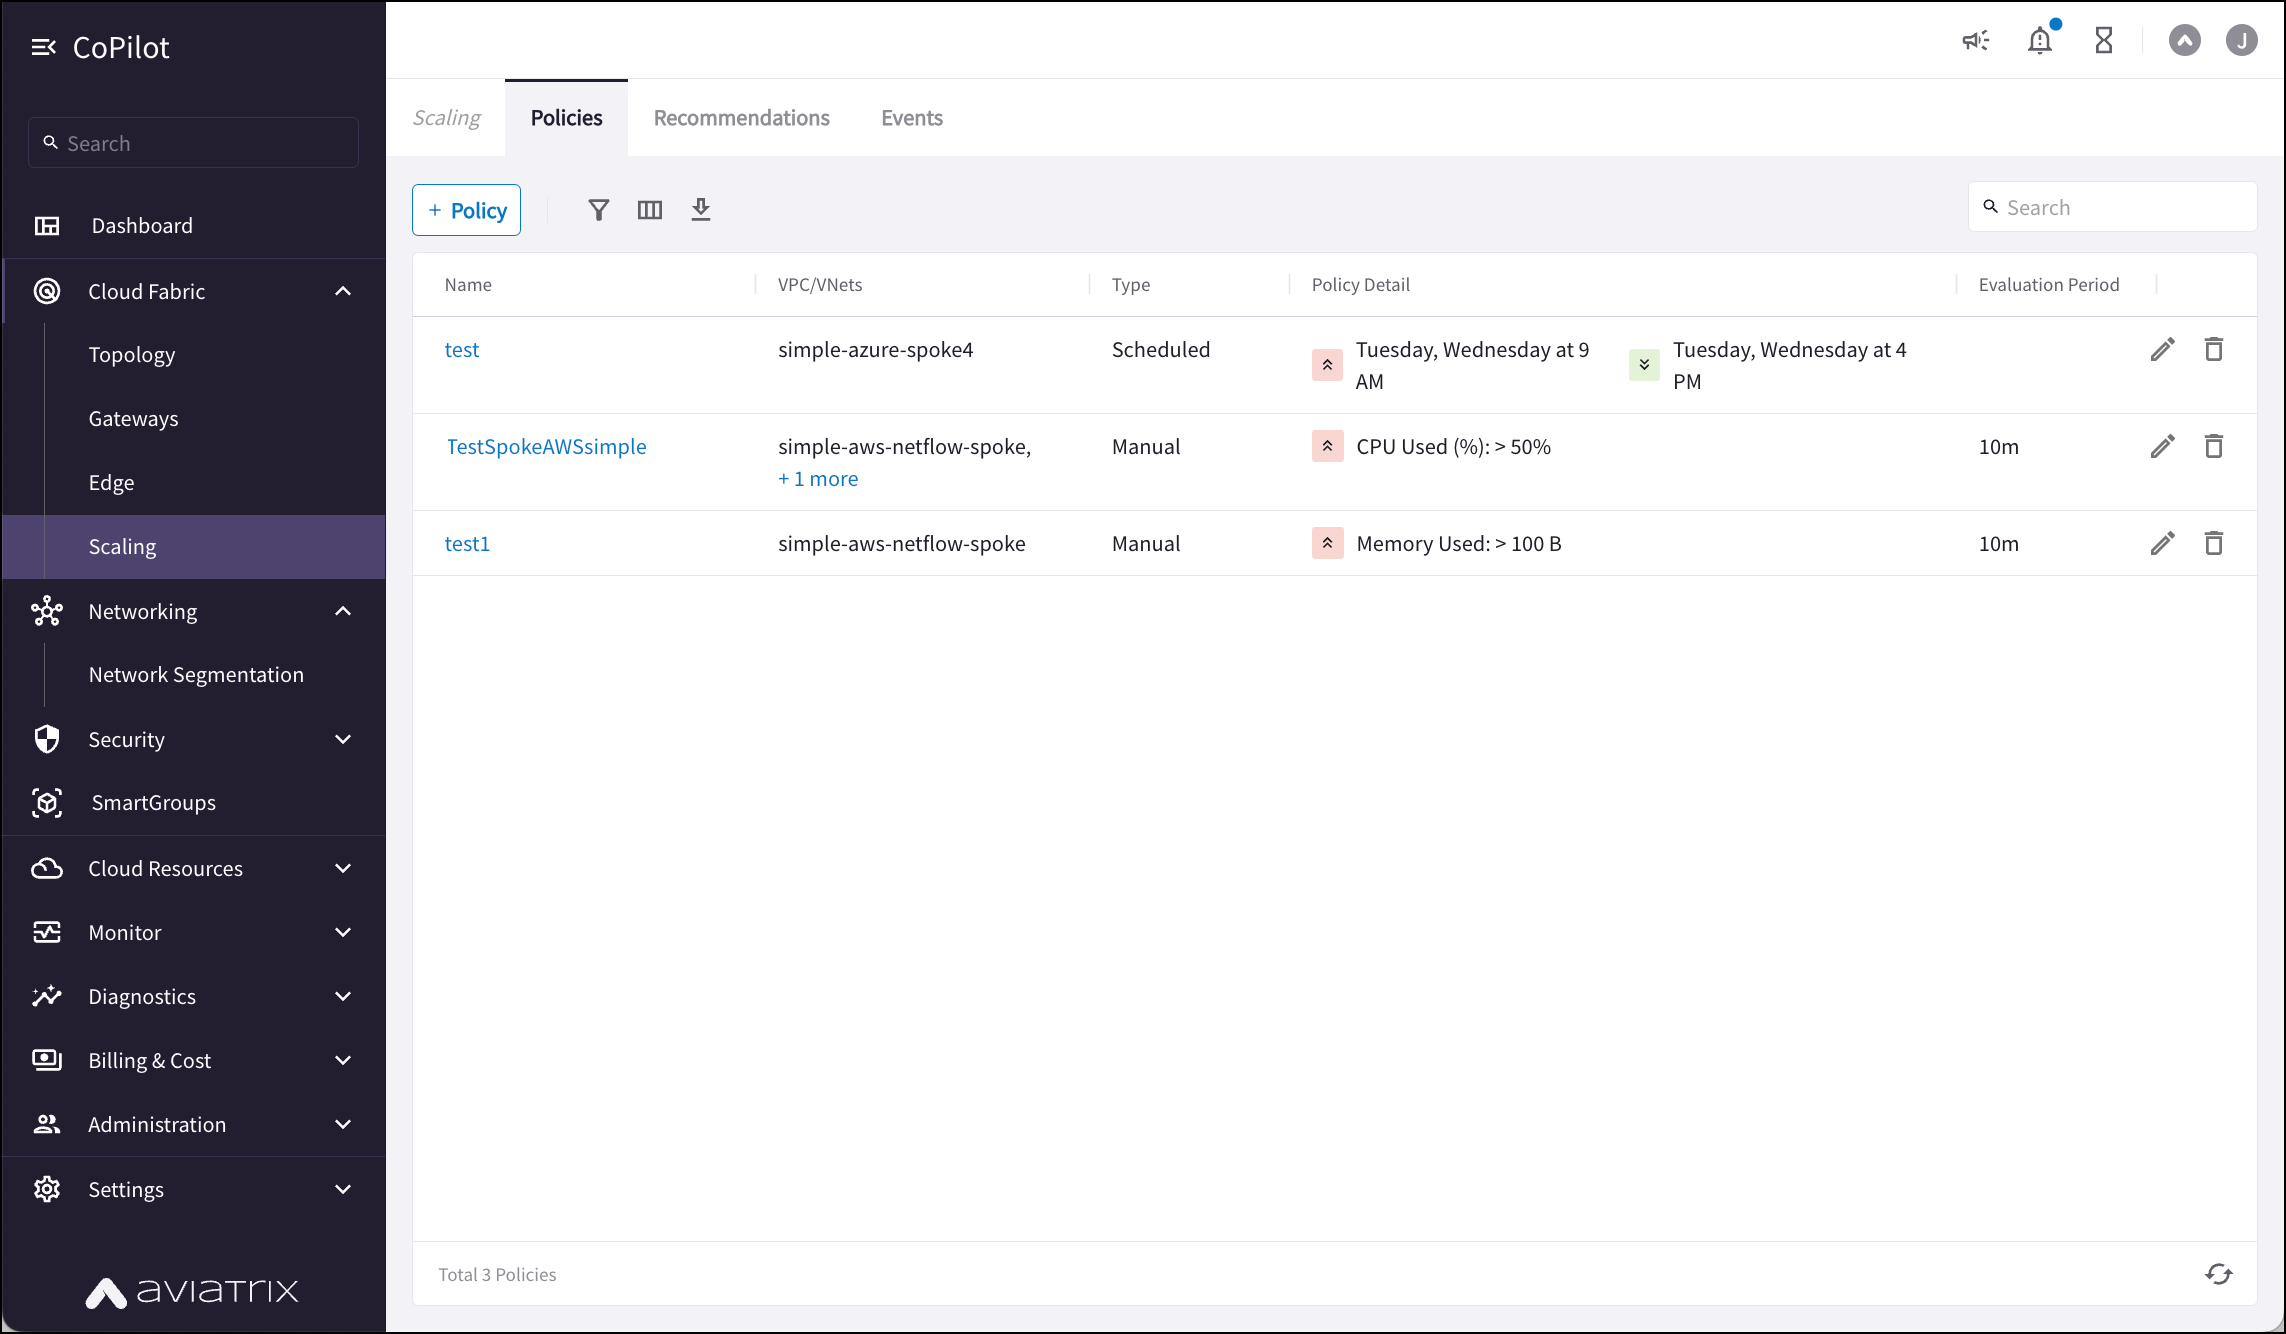This screenshot has width=2286, height=1334.
Task: Click the delete trash icon for 'test1' policy
Action: (2213, 542)
